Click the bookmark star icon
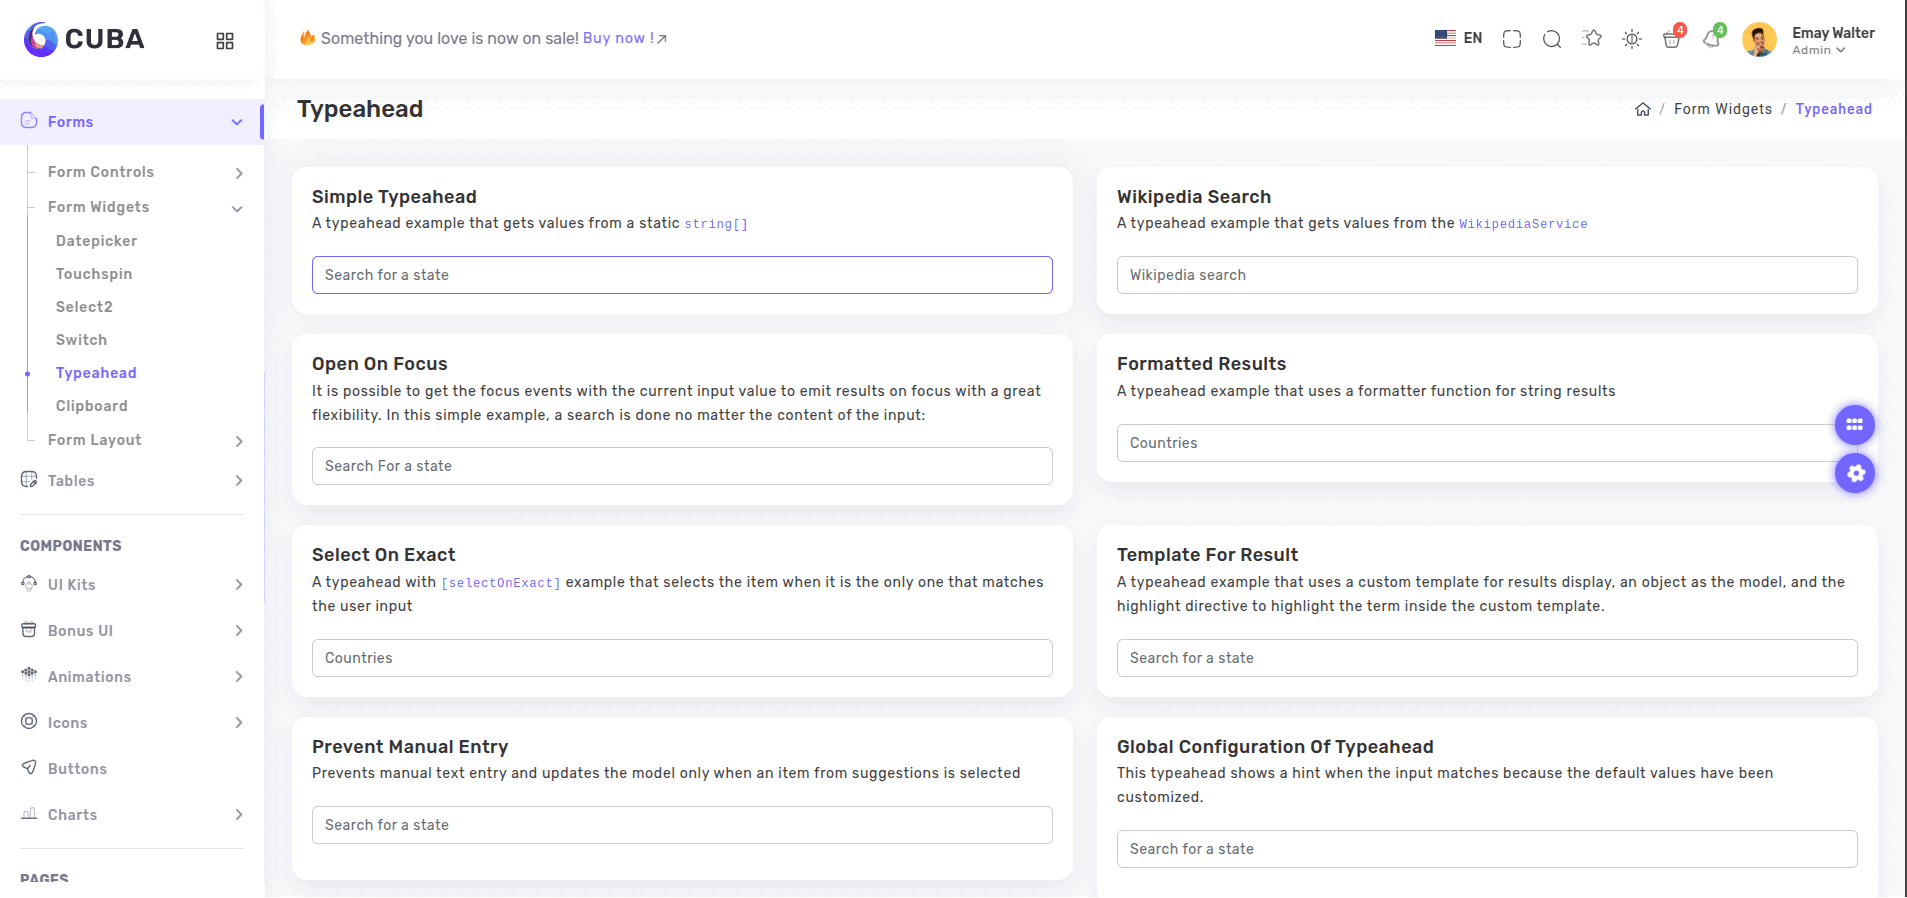This screenshot has width=1907, height=898. 1592,39
